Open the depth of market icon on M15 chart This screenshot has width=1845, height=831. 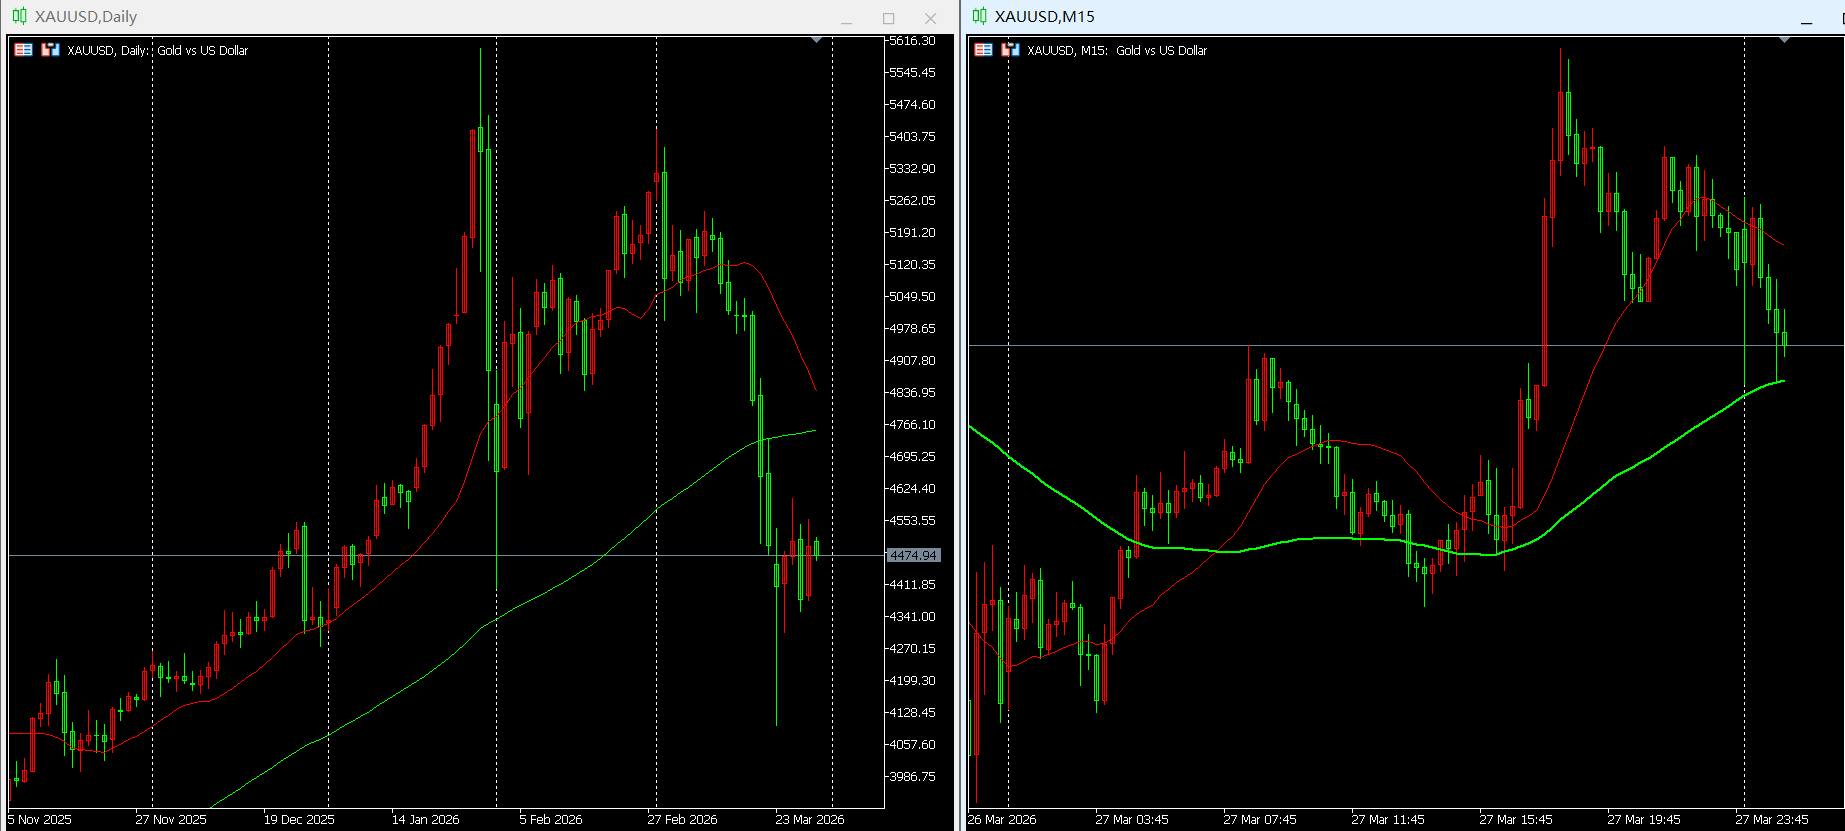(x=1010, y=50)
